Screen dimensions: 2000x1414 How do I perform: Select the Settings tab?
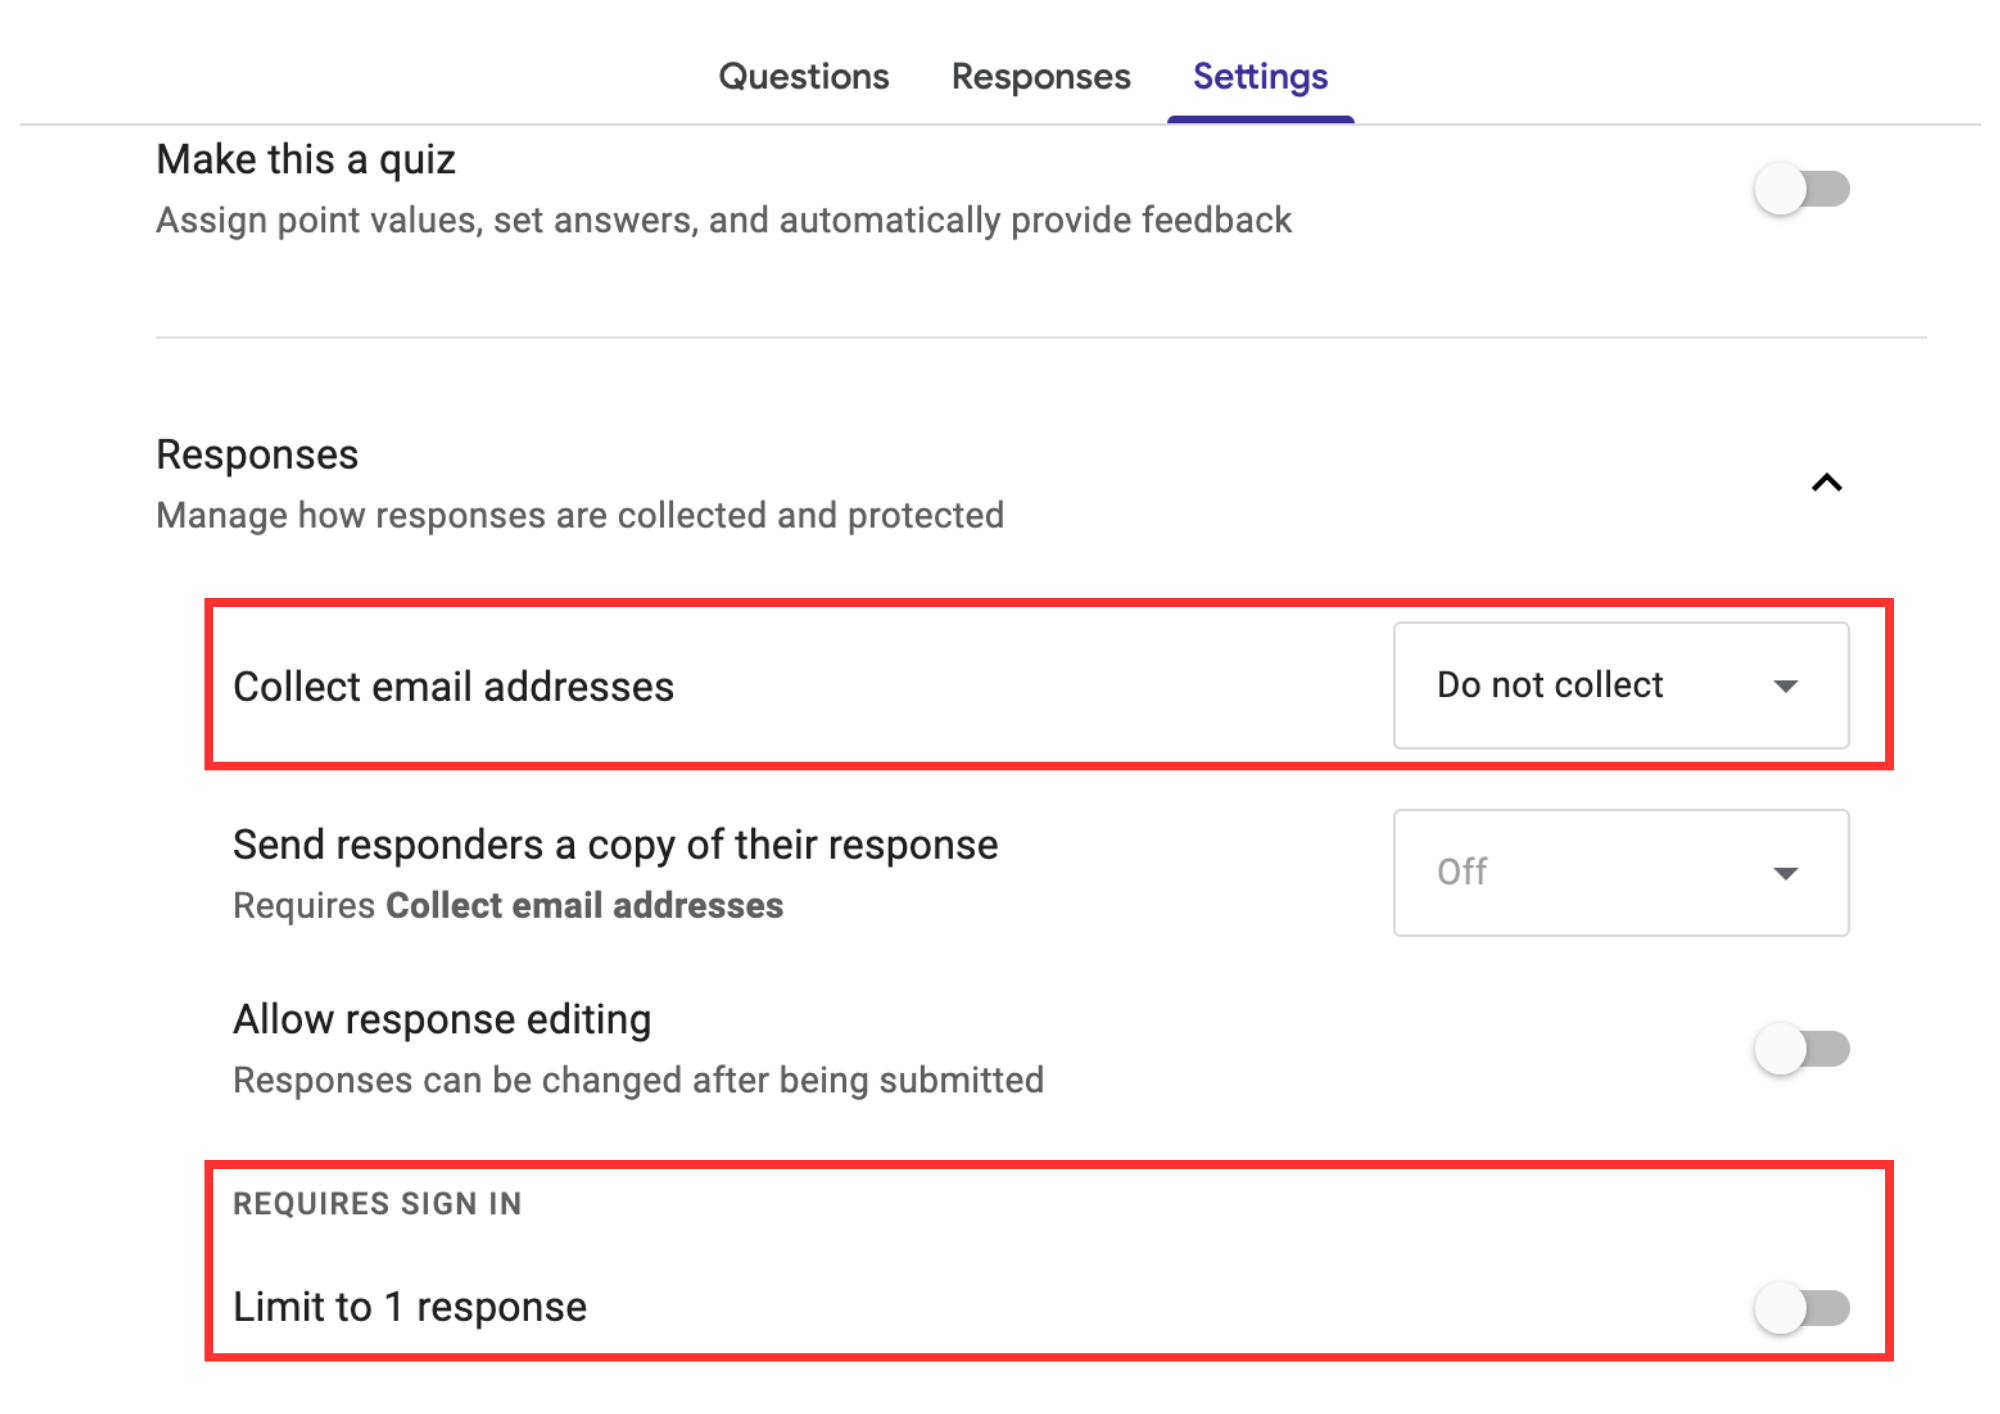coord(1260,77)
